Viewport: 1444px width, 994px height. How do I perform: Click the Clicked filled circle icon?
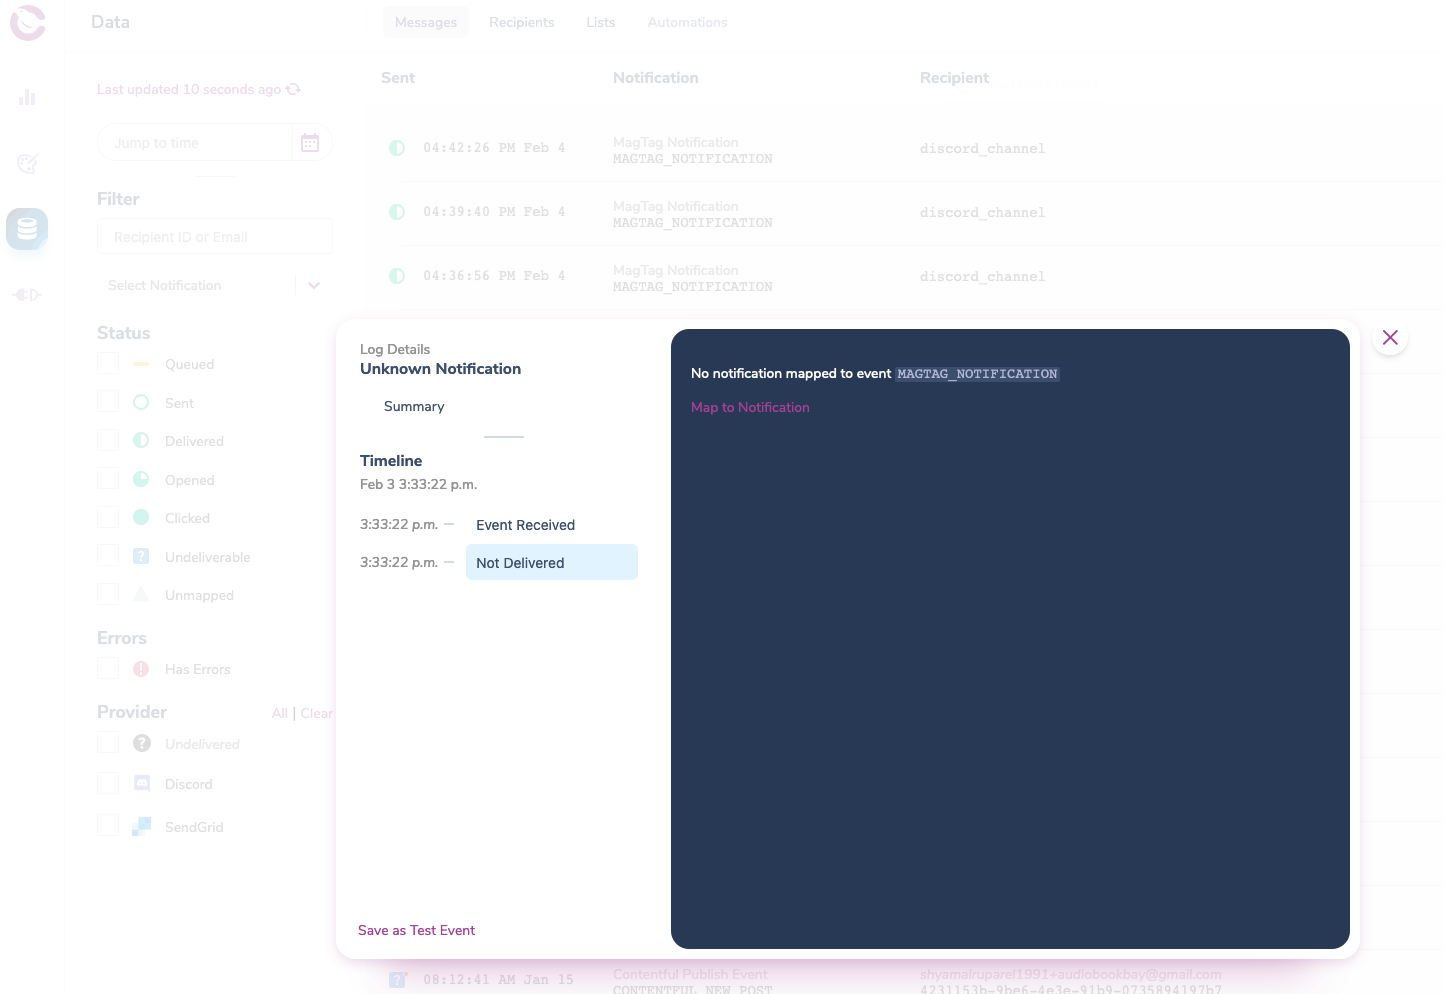[x=141, y=517]
